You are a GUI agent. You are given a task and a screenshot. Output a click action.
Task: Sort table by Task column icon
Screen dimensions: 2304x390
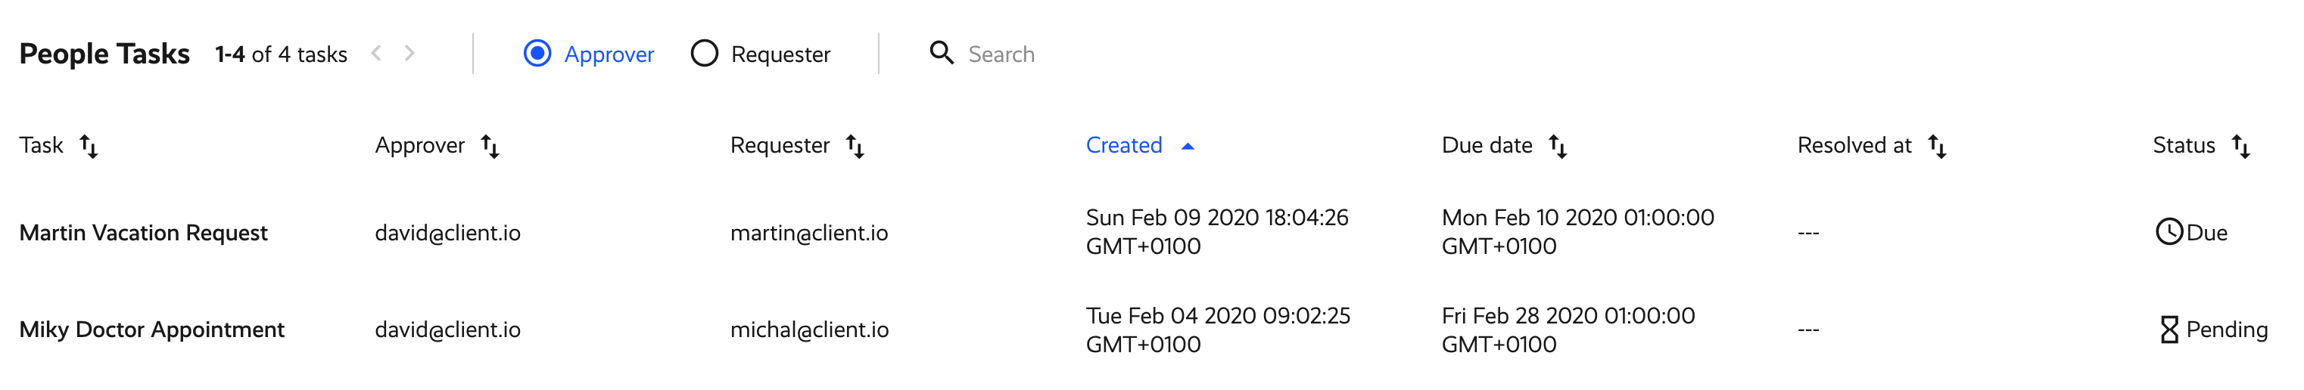(89, 146)
